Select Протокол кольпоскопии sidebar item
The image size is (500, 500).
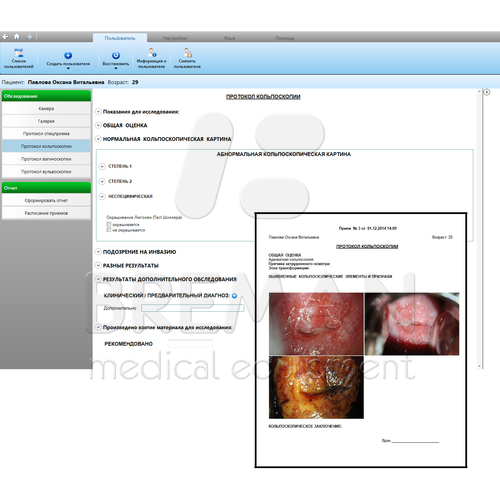pos(46,146)
